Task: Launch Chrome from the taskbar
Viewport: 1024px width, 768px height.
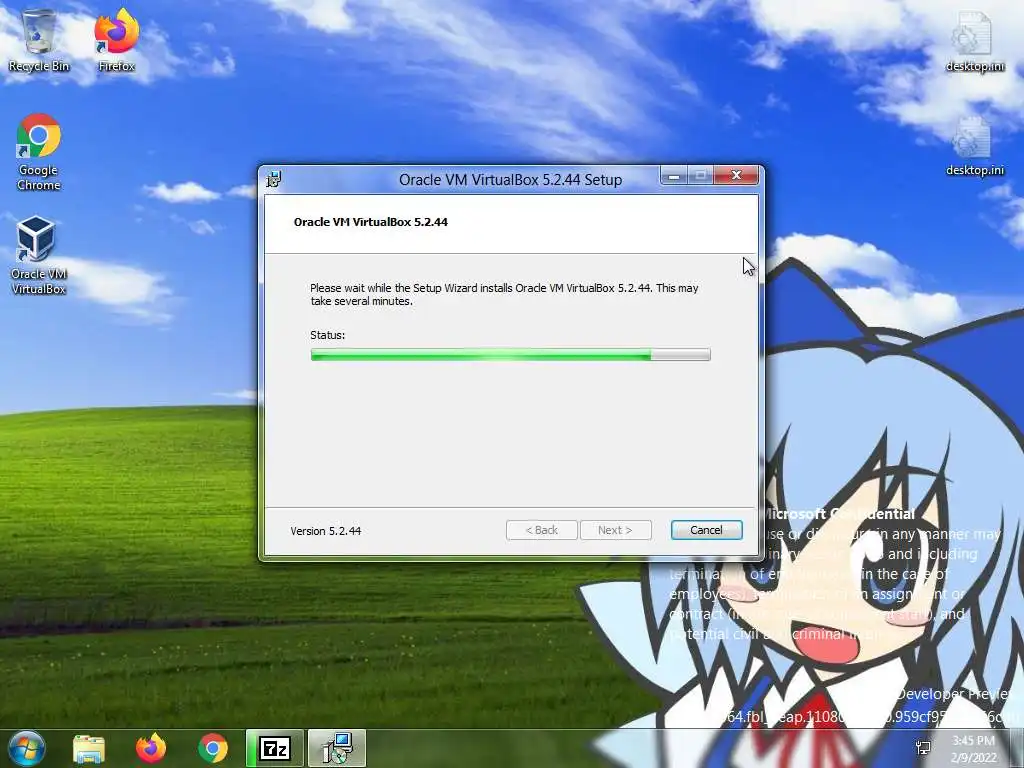Action: [213, 748]
